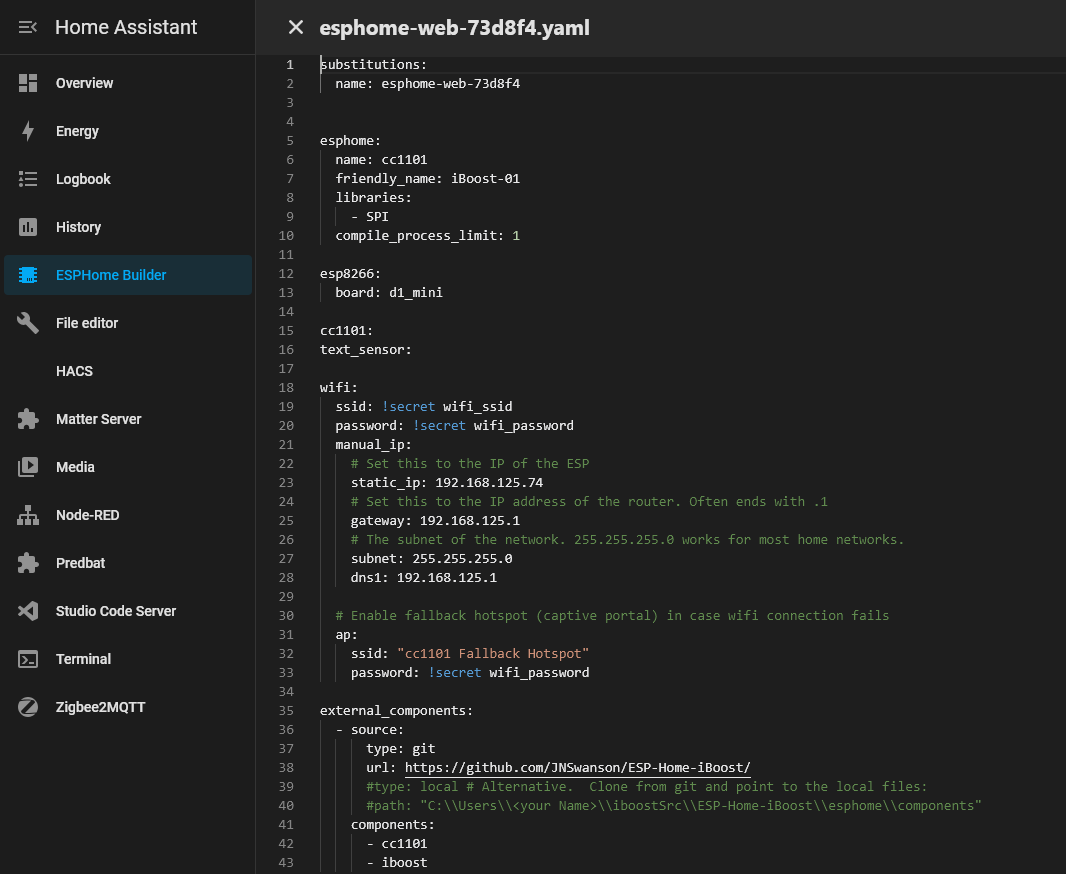Click 'type: git' line
Viewport: 1066px width, 874px height.
point(400,749)
